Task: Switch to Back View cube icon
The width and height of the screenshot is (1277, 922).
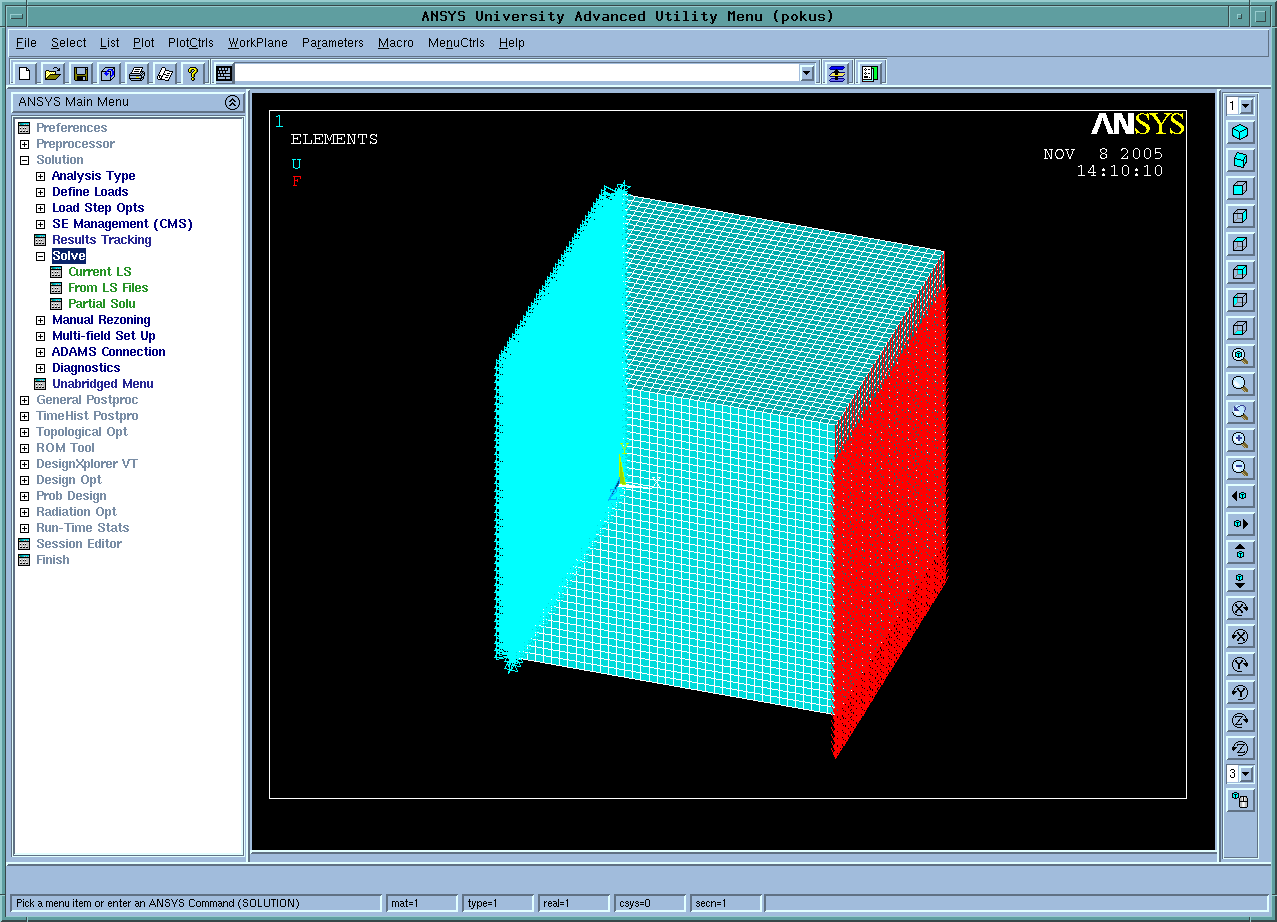Action: [x=1240, y=272]
